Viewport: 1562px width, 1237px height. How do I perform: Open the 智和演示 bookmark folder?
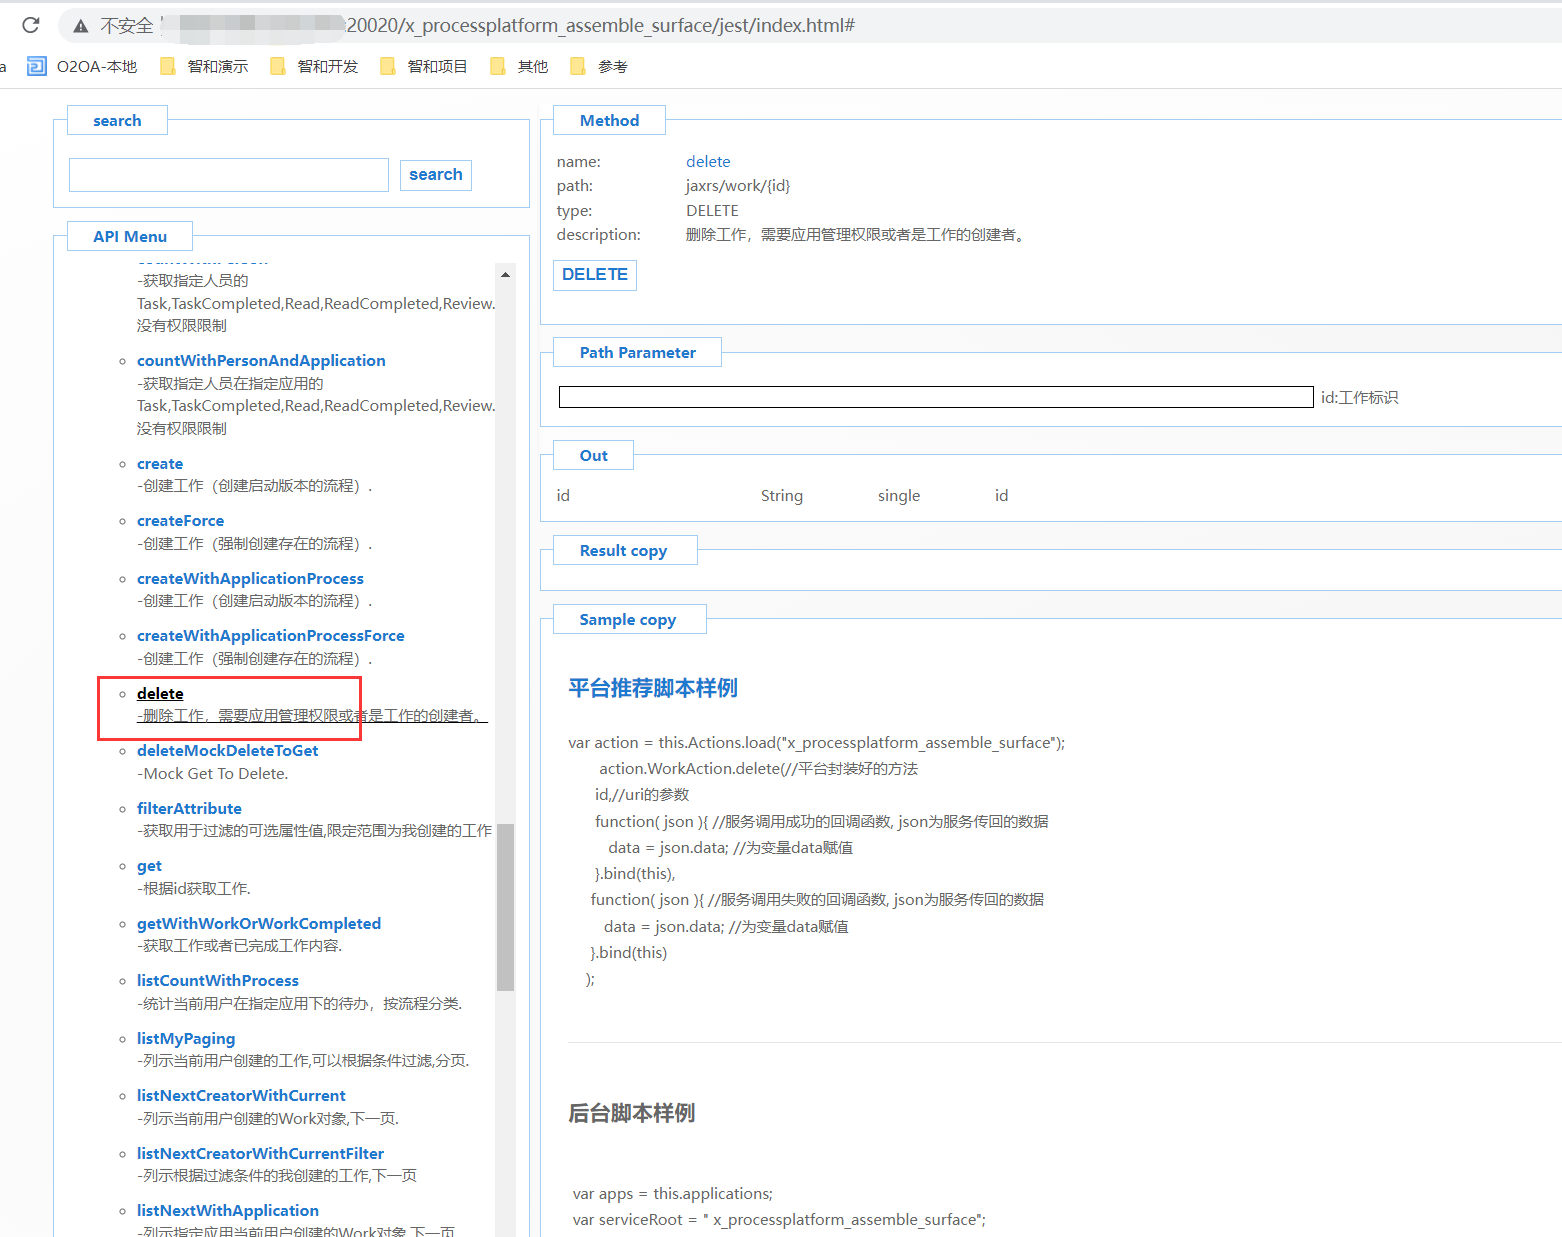204,66
